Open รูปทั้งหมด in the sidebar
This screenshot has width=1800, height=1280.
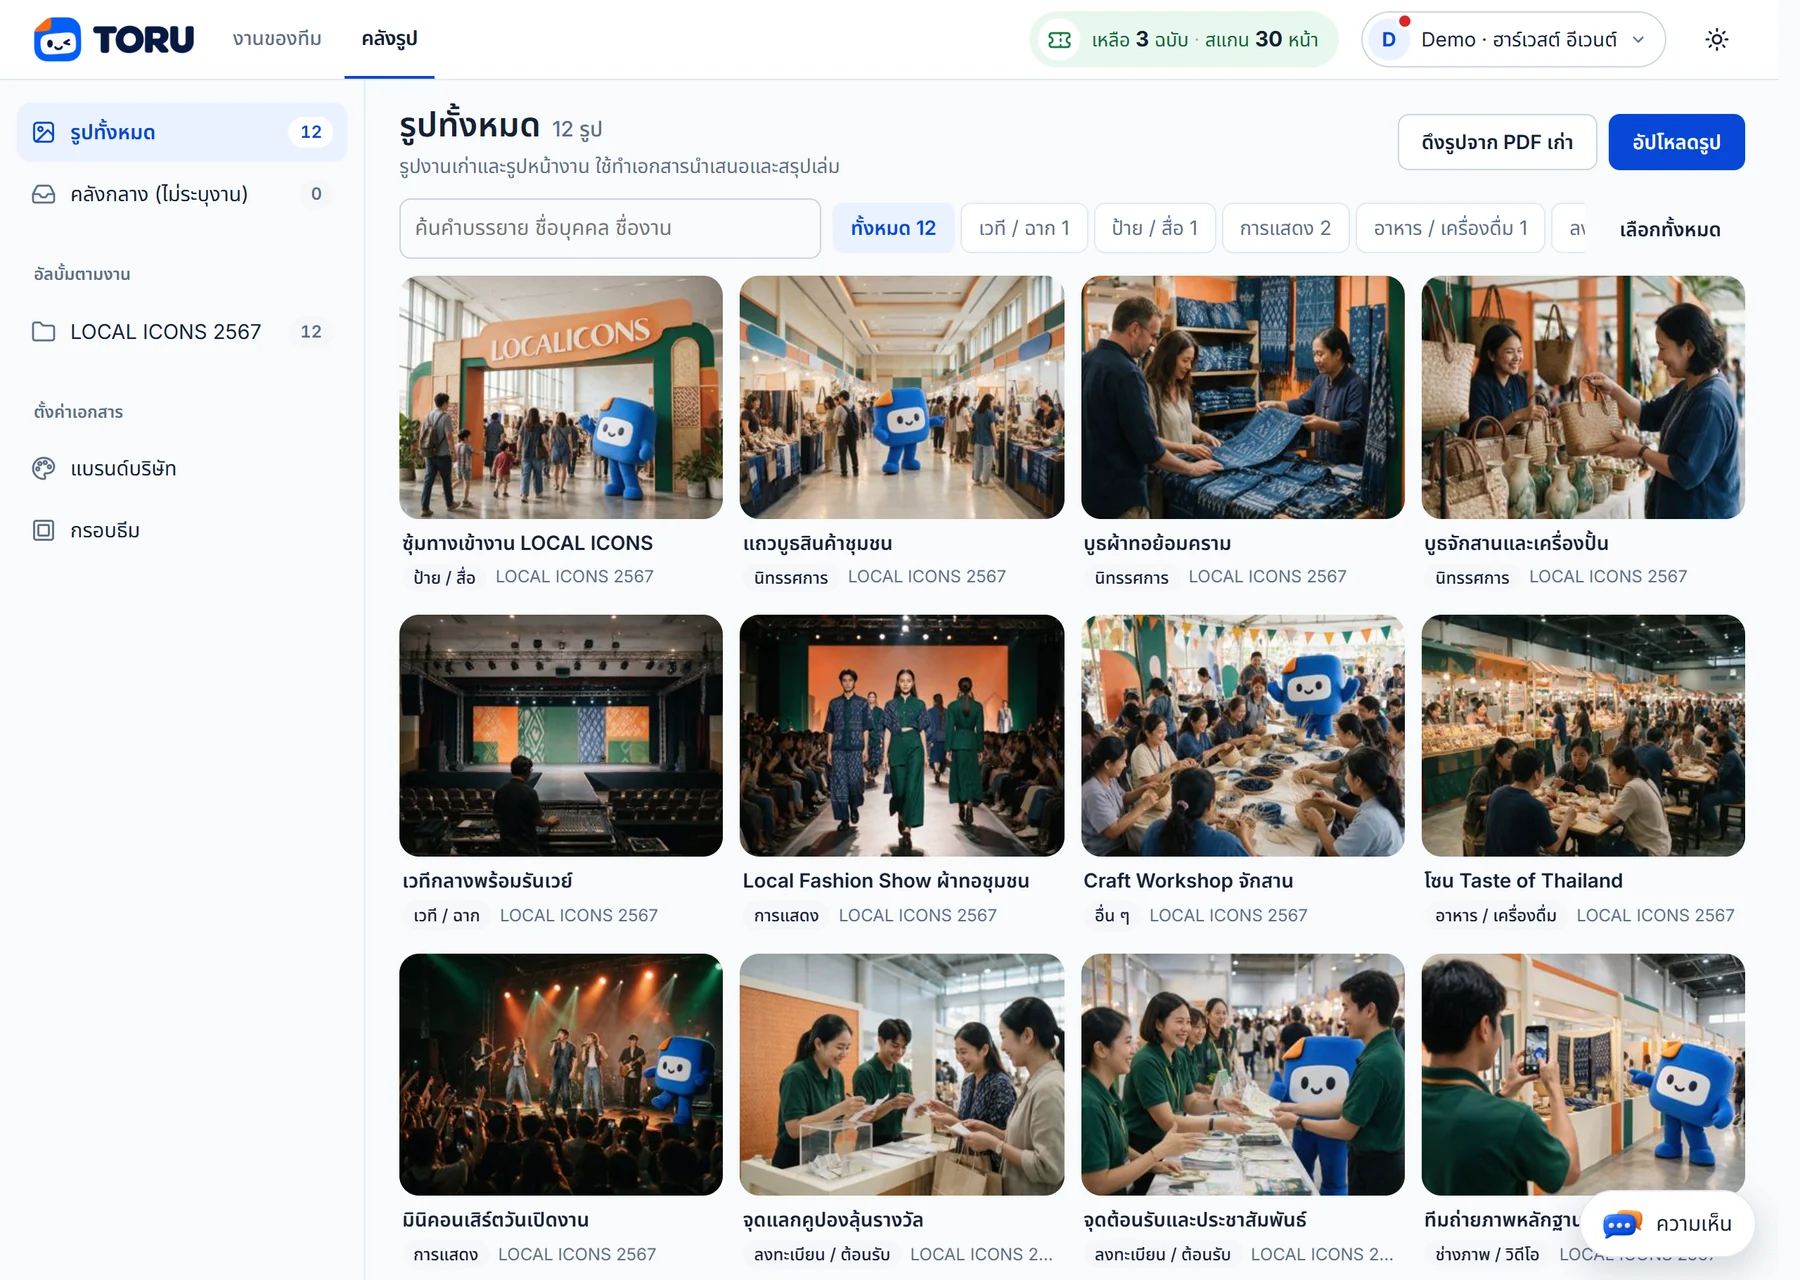click(182, 132)
